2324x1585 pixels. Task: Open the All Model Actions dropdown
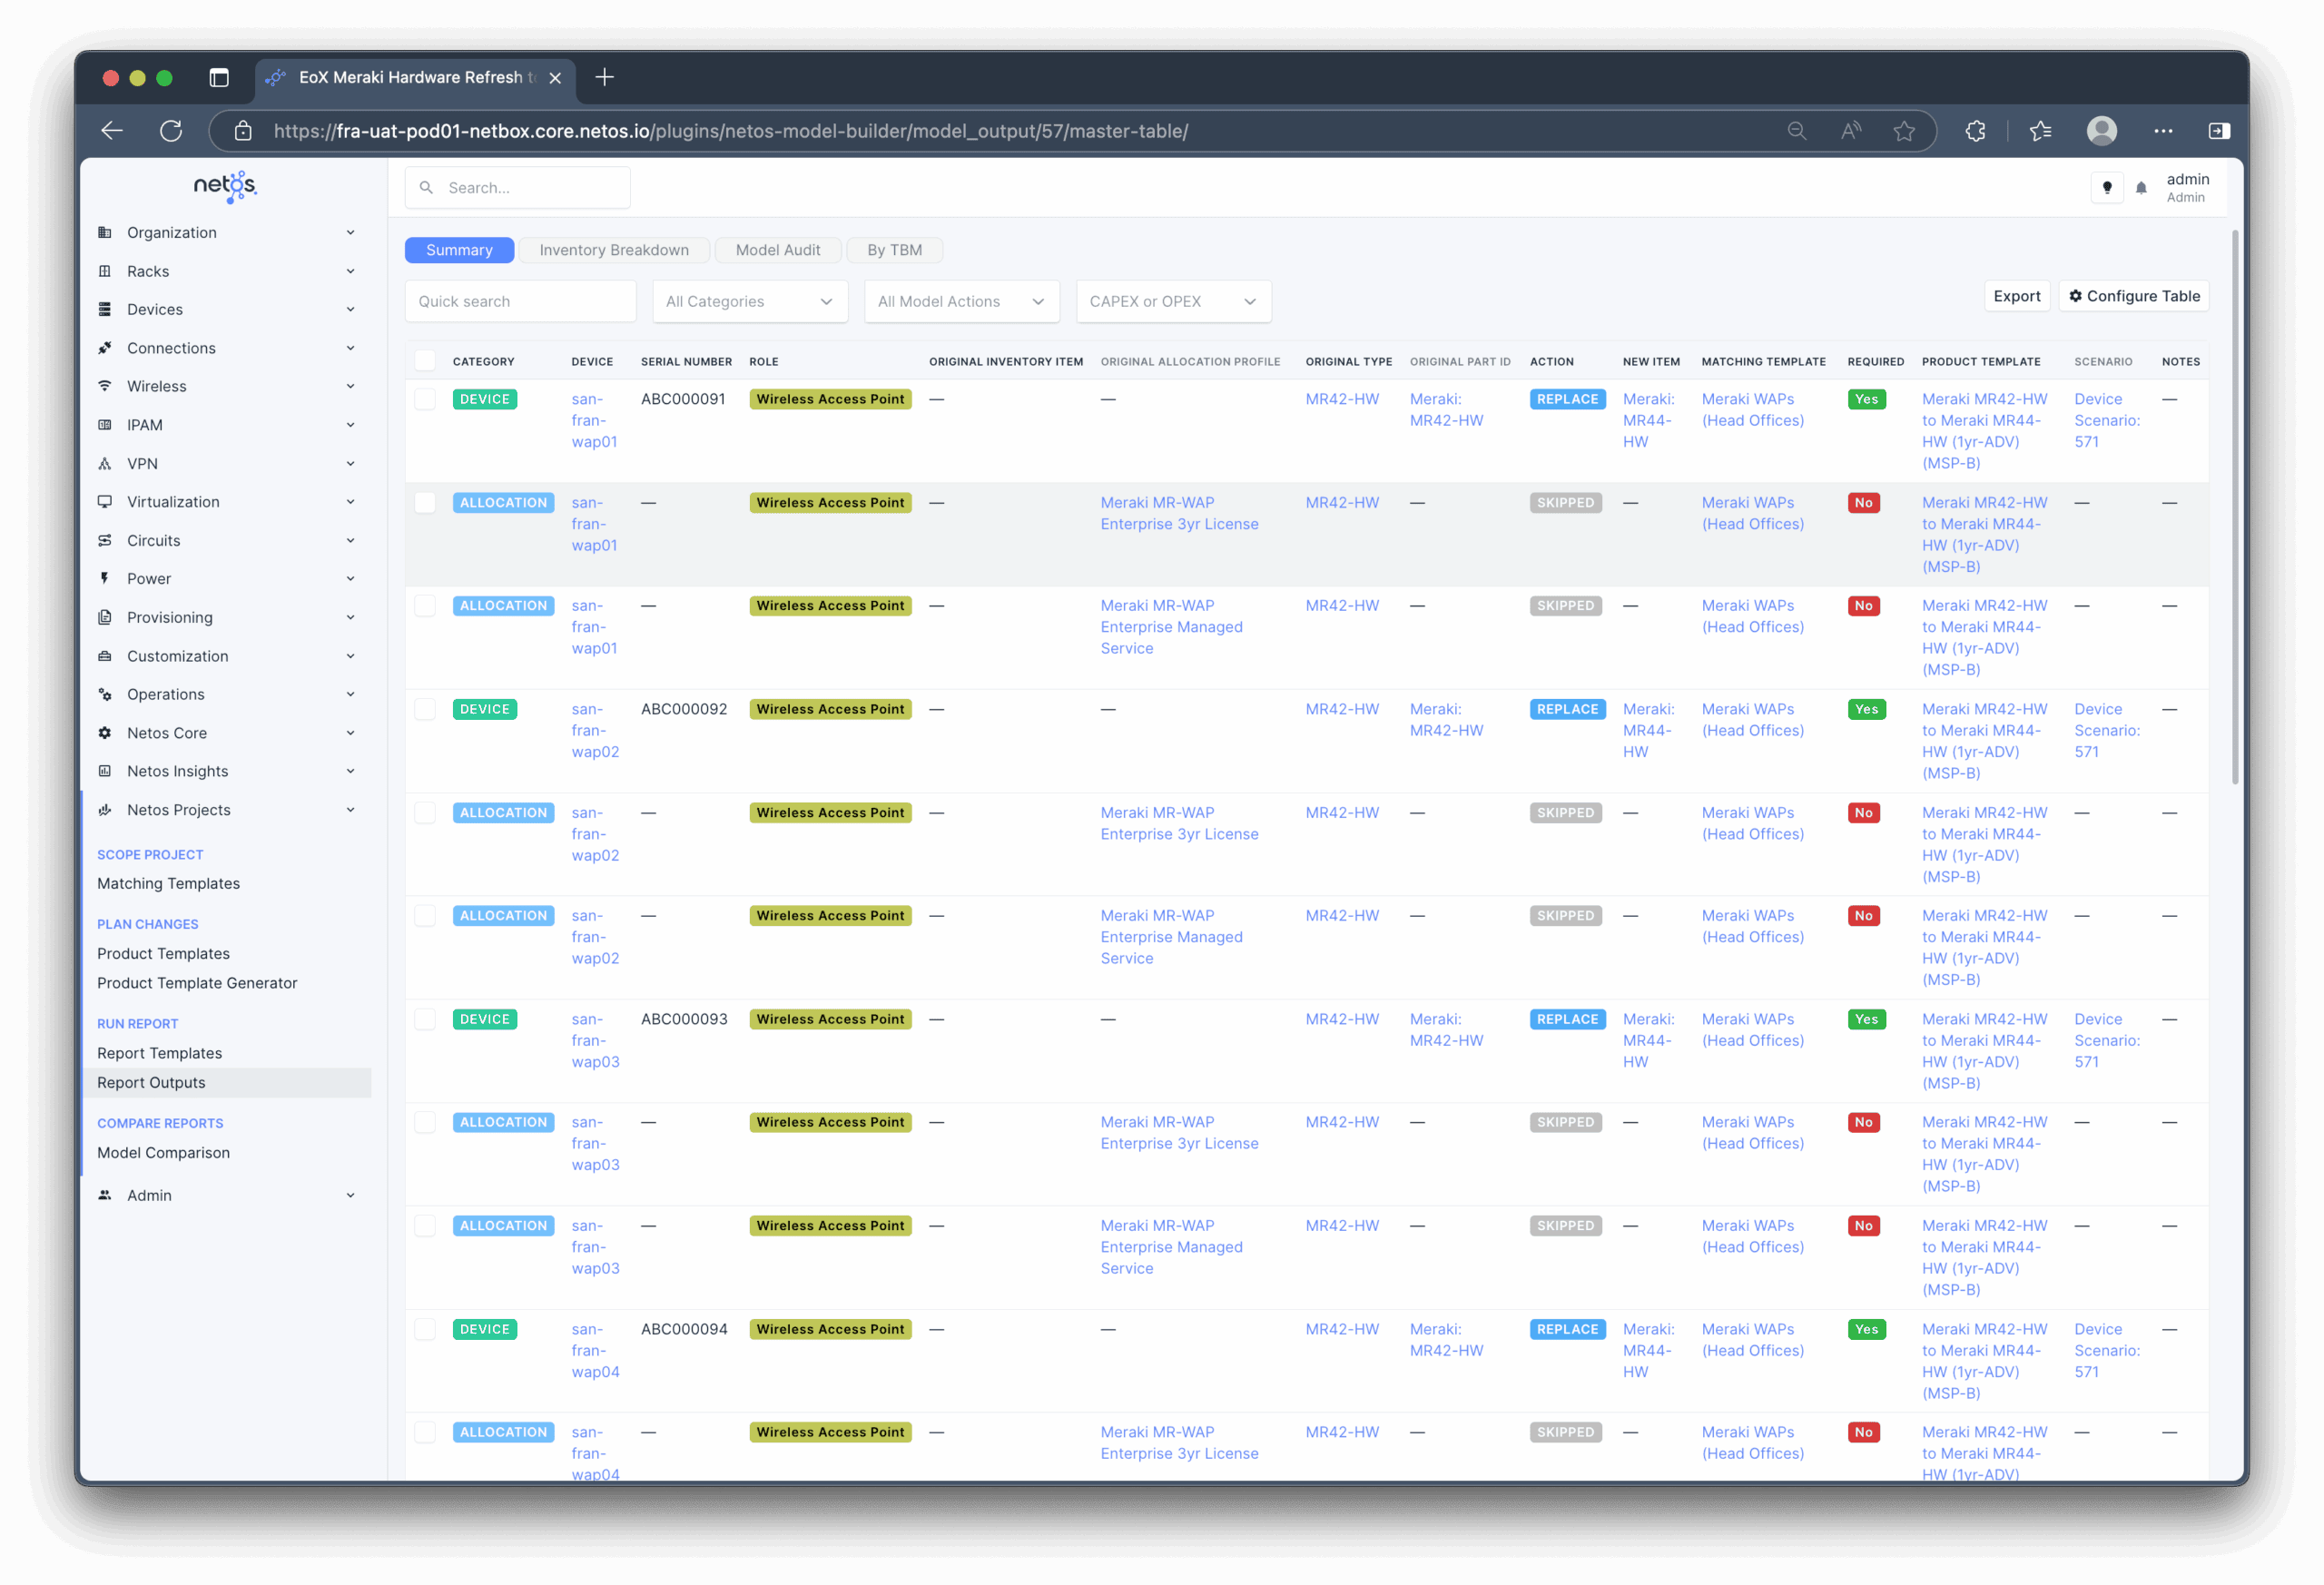pos(961,301)
